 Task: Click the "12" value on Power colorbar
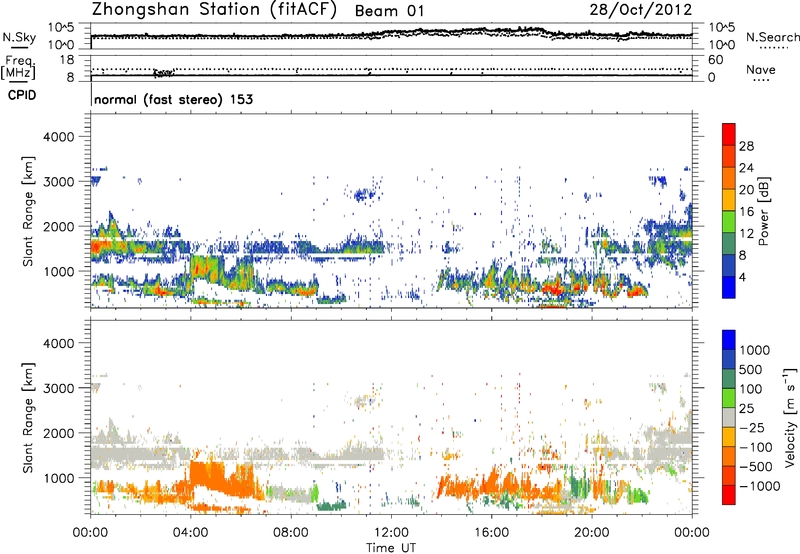coord(746,234)
